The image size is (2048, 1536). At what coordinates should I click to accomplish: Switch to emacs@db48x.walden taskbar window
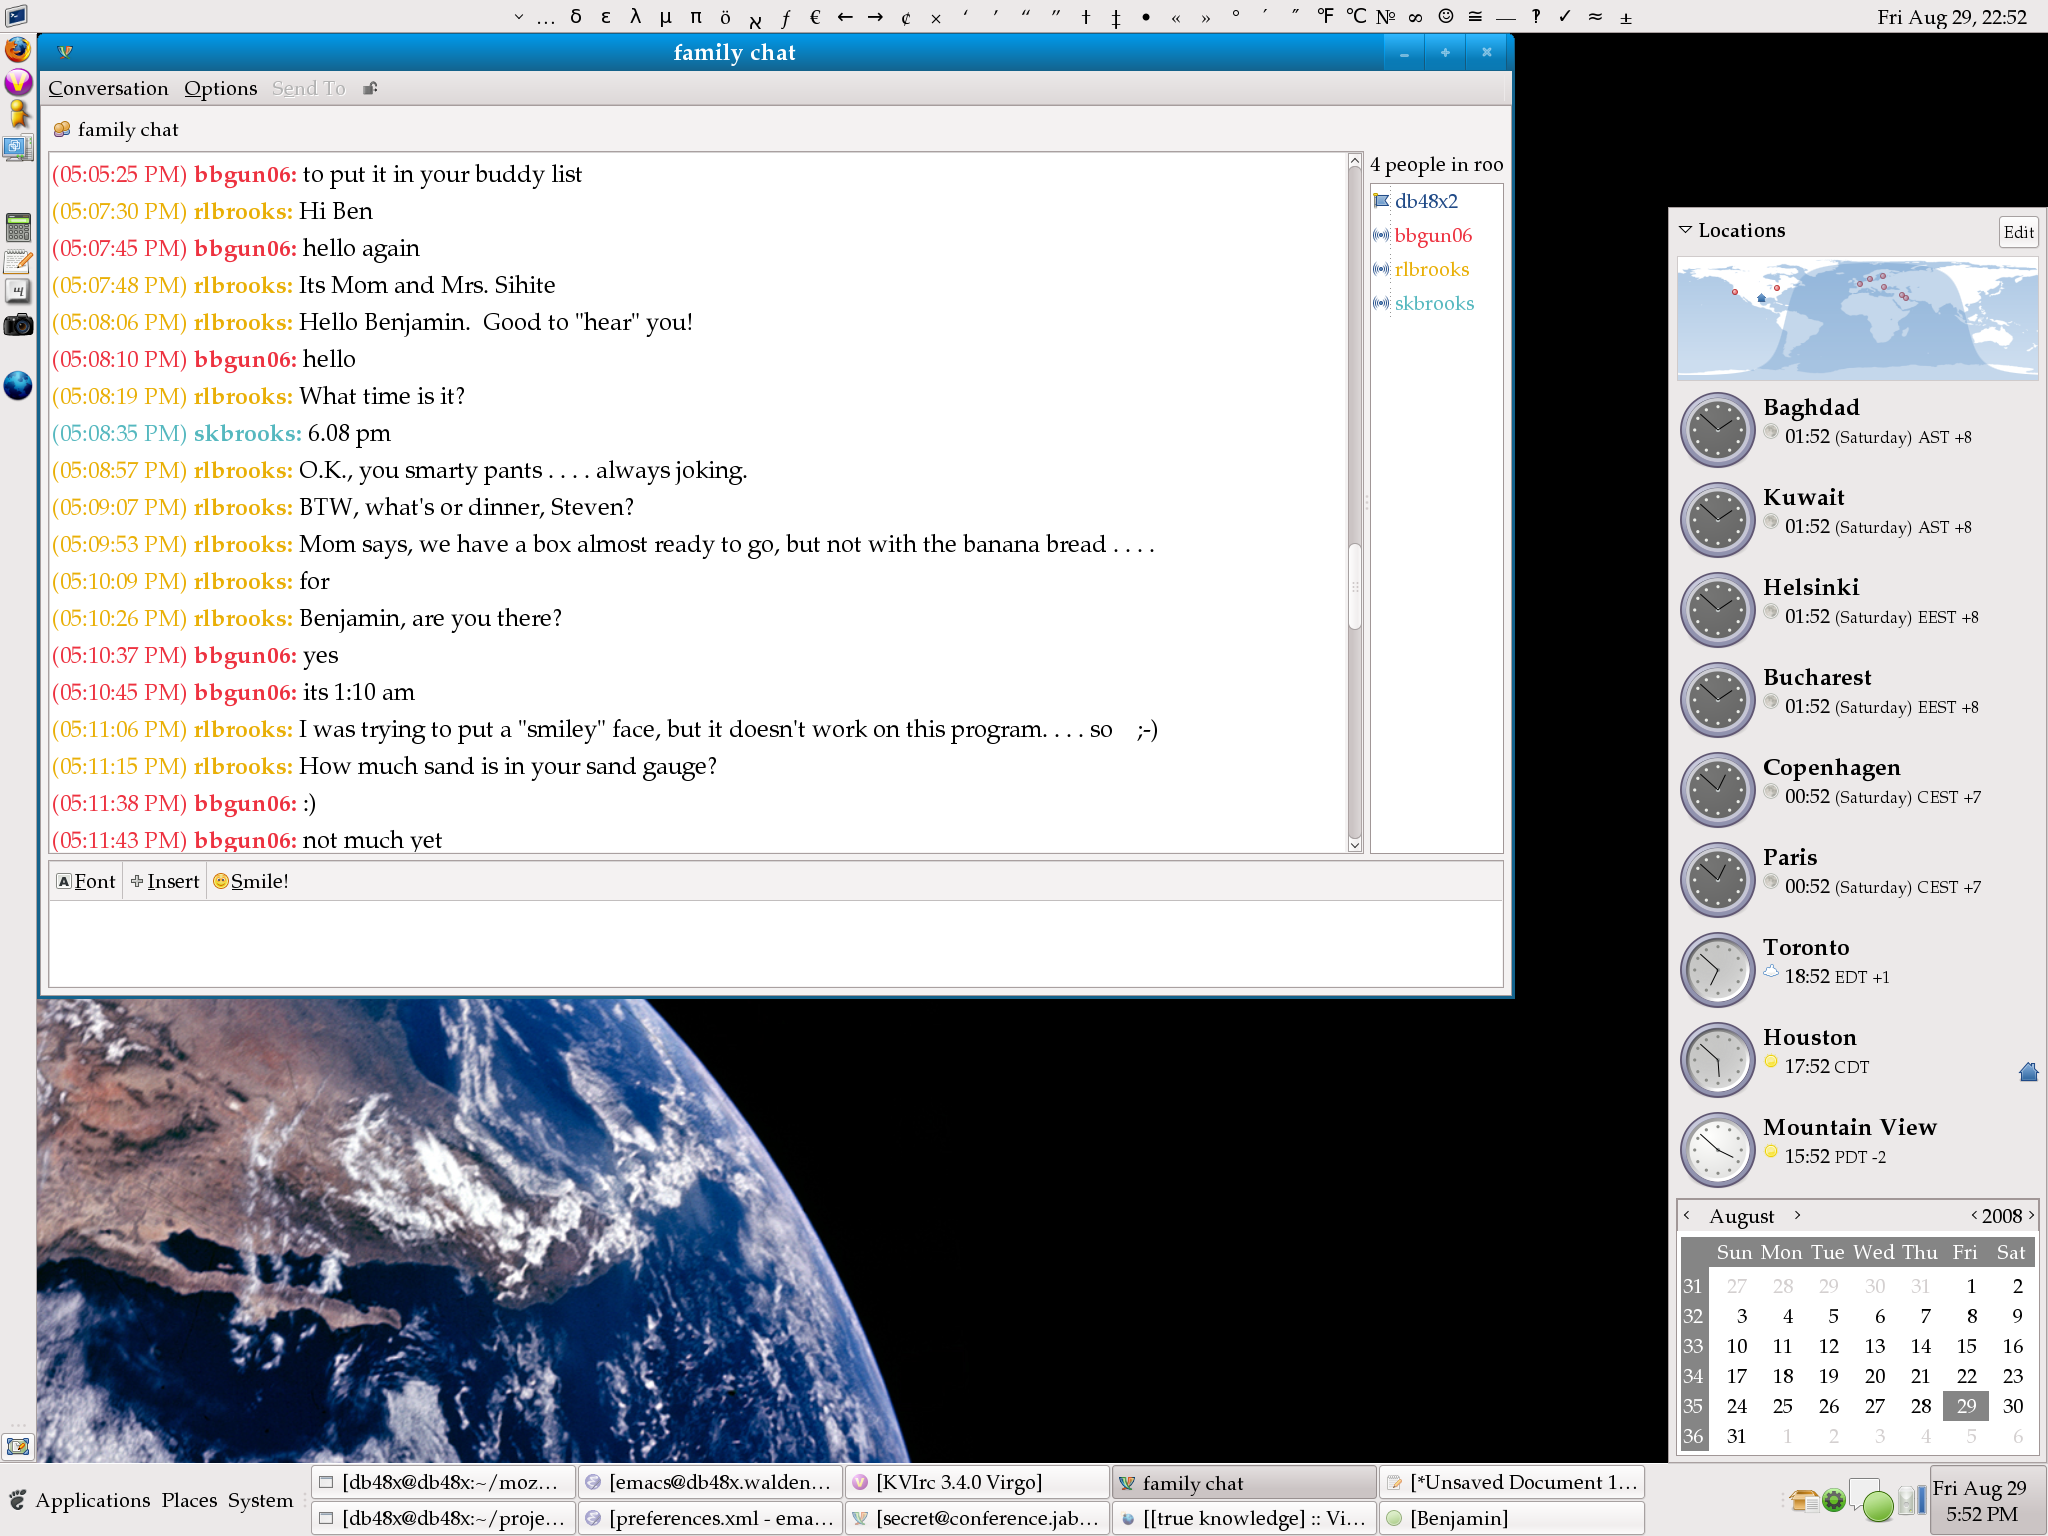(x=710, y=1482)
